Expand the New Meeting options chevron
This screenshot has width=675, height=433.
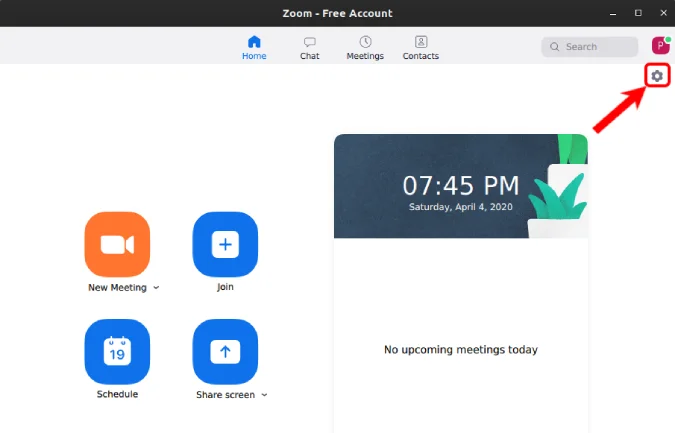[x=156, y=288]
